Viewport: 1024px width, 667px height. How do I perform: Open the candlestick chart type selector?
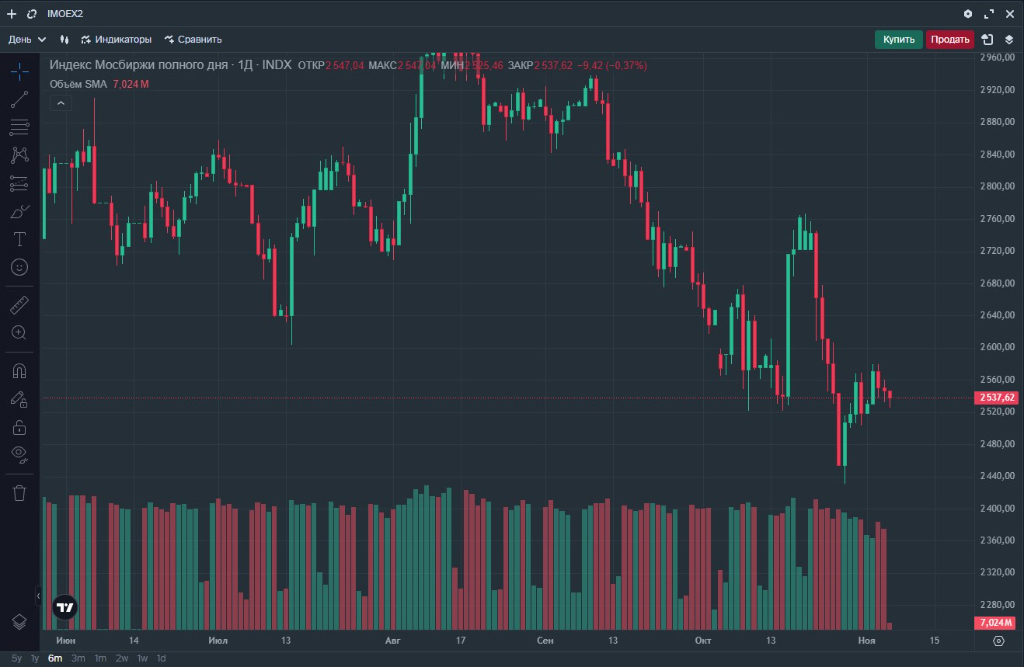[x=64, y=40]
